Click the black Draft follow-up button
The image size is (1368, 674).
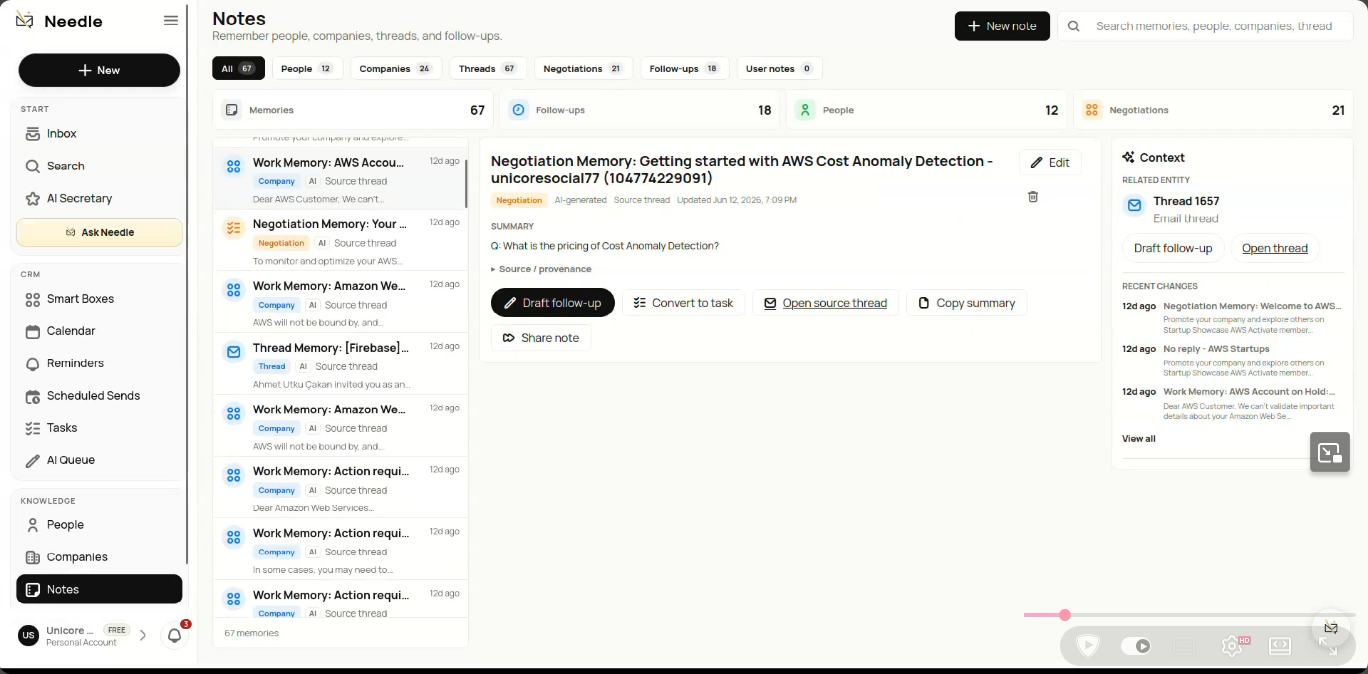click(x=553, y=303)
